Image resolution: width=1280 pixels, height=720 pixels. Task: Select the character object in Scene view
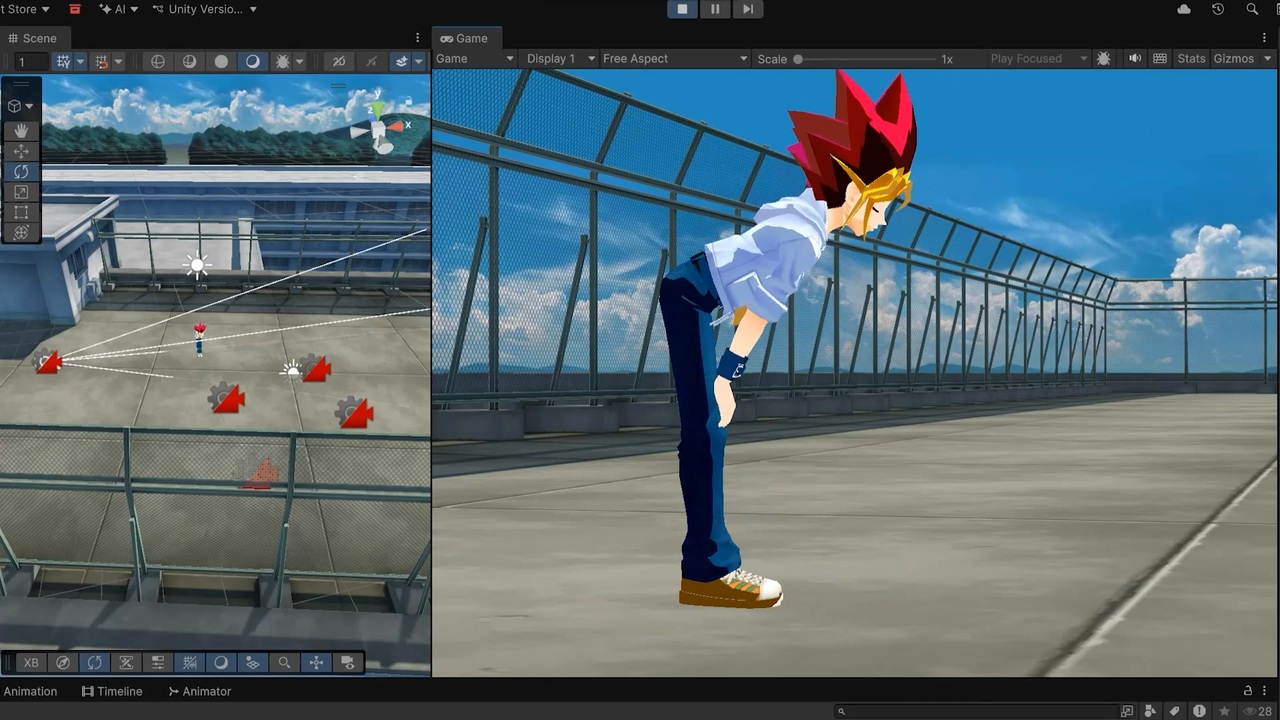(x=199, y=338)
